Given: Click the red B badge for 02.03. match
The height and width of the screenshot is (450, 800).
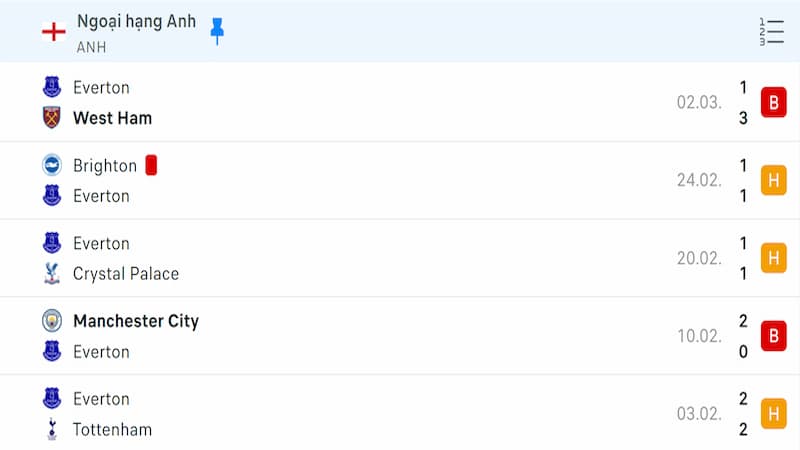Looking at the screenshot, I should point(773,103).
